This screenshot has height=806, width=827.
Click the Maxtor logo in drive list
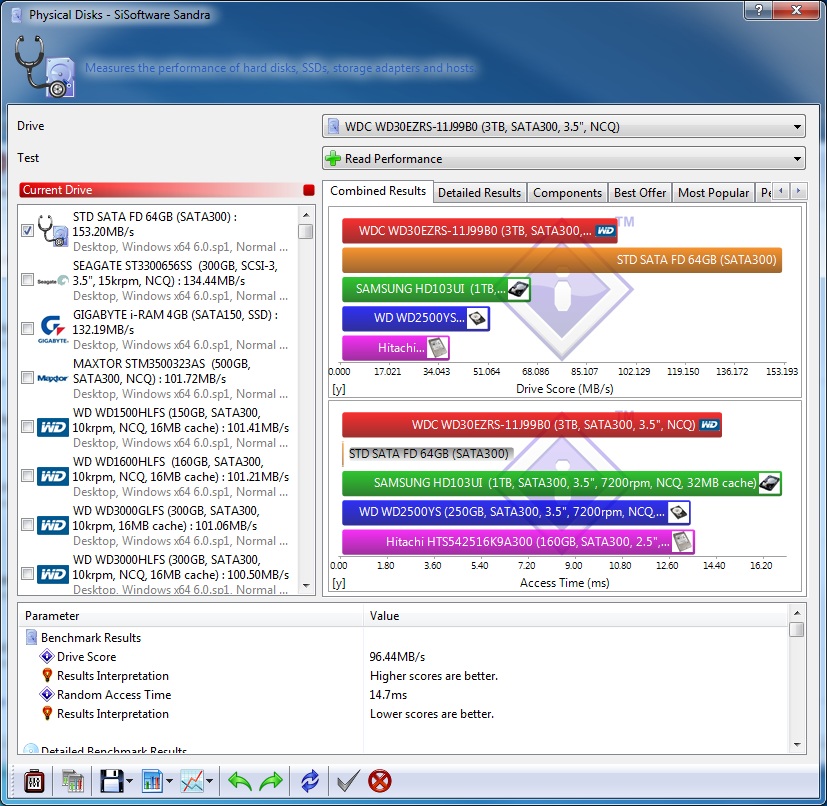(53, 378)
